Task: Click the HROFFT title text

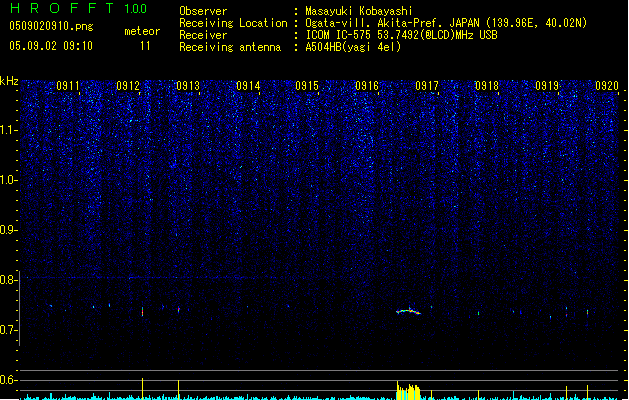Action: [x=62, y=8]
